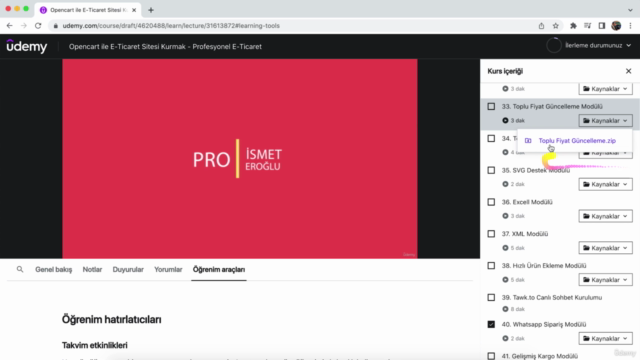Image resolution: width=640 pixels, height=360 pixels.
Task: Expand Kaynaklar for 38. Hızlı Ürün Ekleme
Action: (605, 280)
